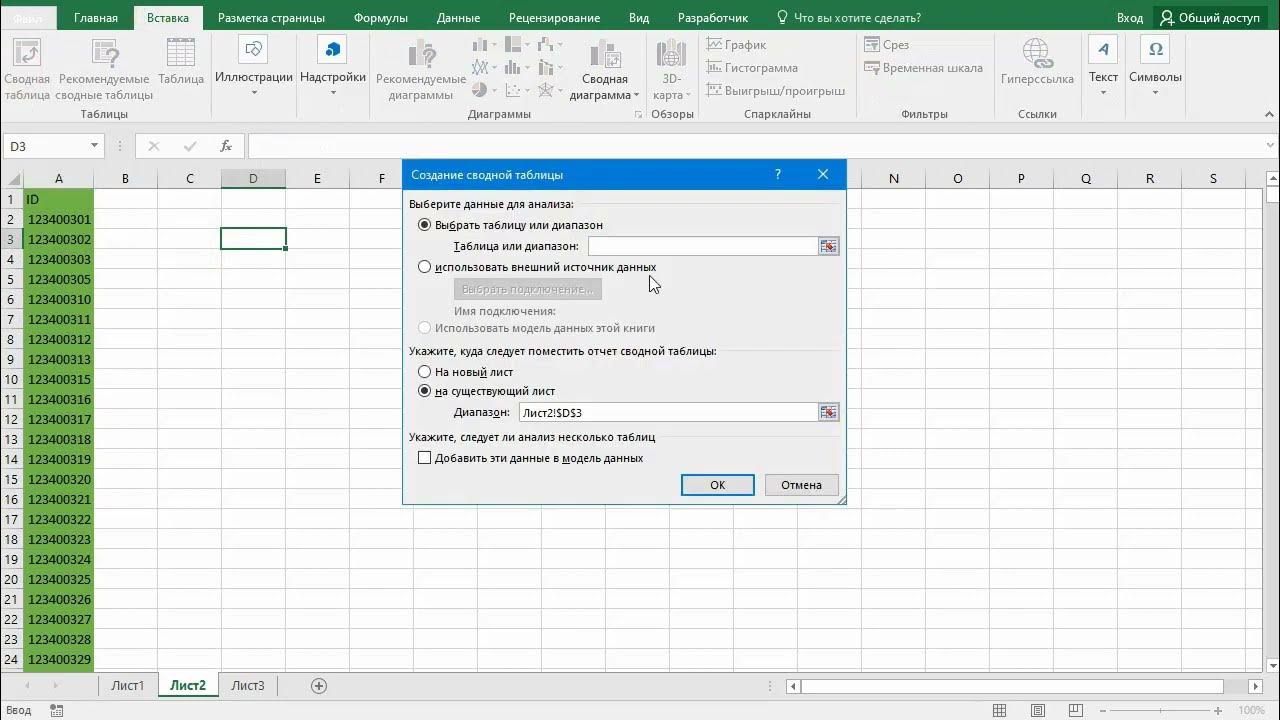Select the column D header
This screenshot has height=720, width=1280.
(253, 179)
